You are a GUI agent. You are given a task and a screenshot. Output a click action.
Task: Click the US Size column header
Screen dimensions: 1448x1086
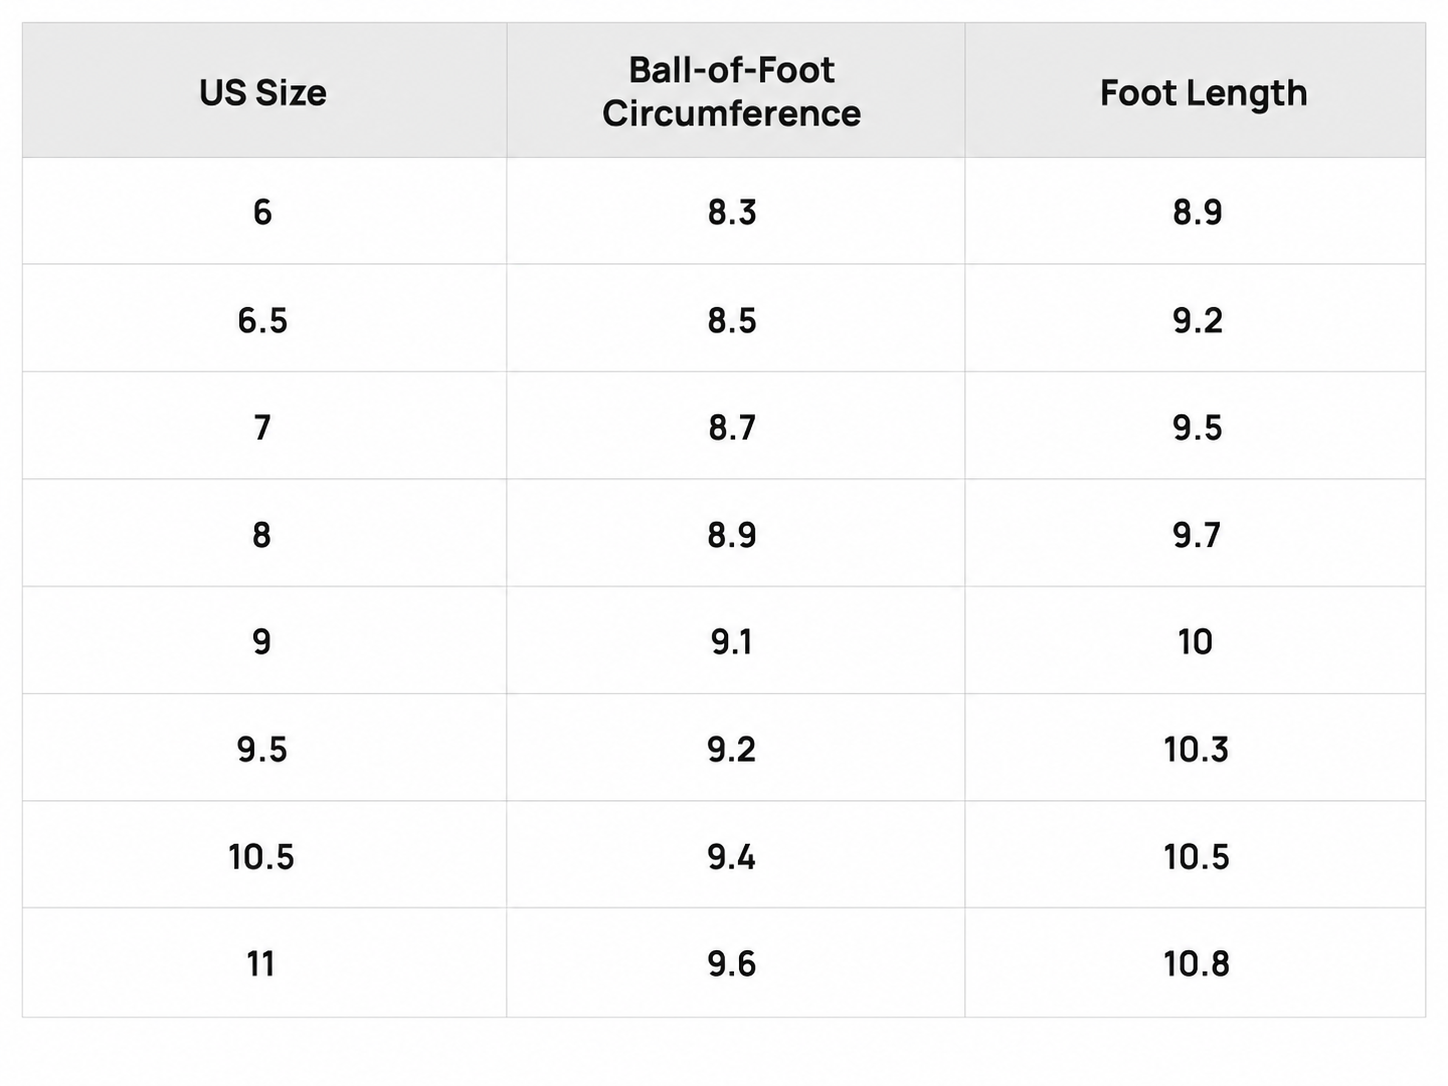click(263, 93)
